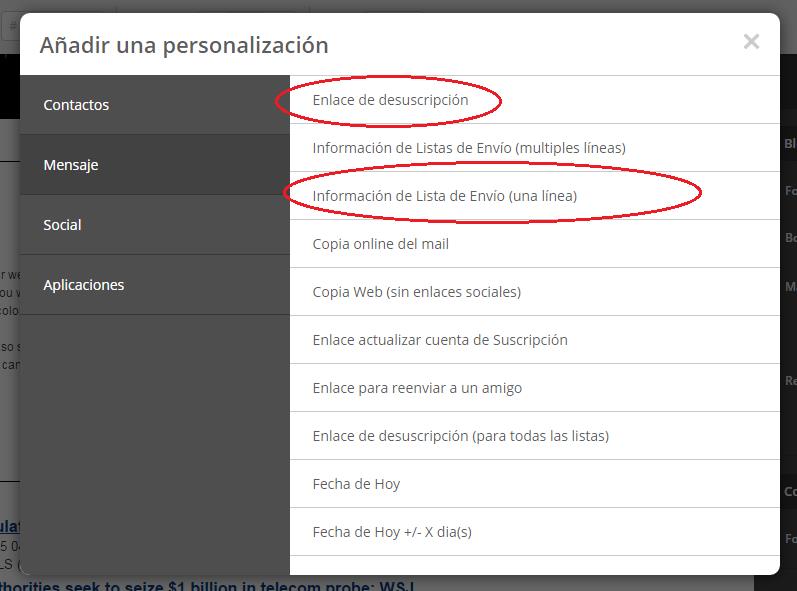Screen dimensions: 797x591
Task: Select the Mensaje category
Action: 155,165
